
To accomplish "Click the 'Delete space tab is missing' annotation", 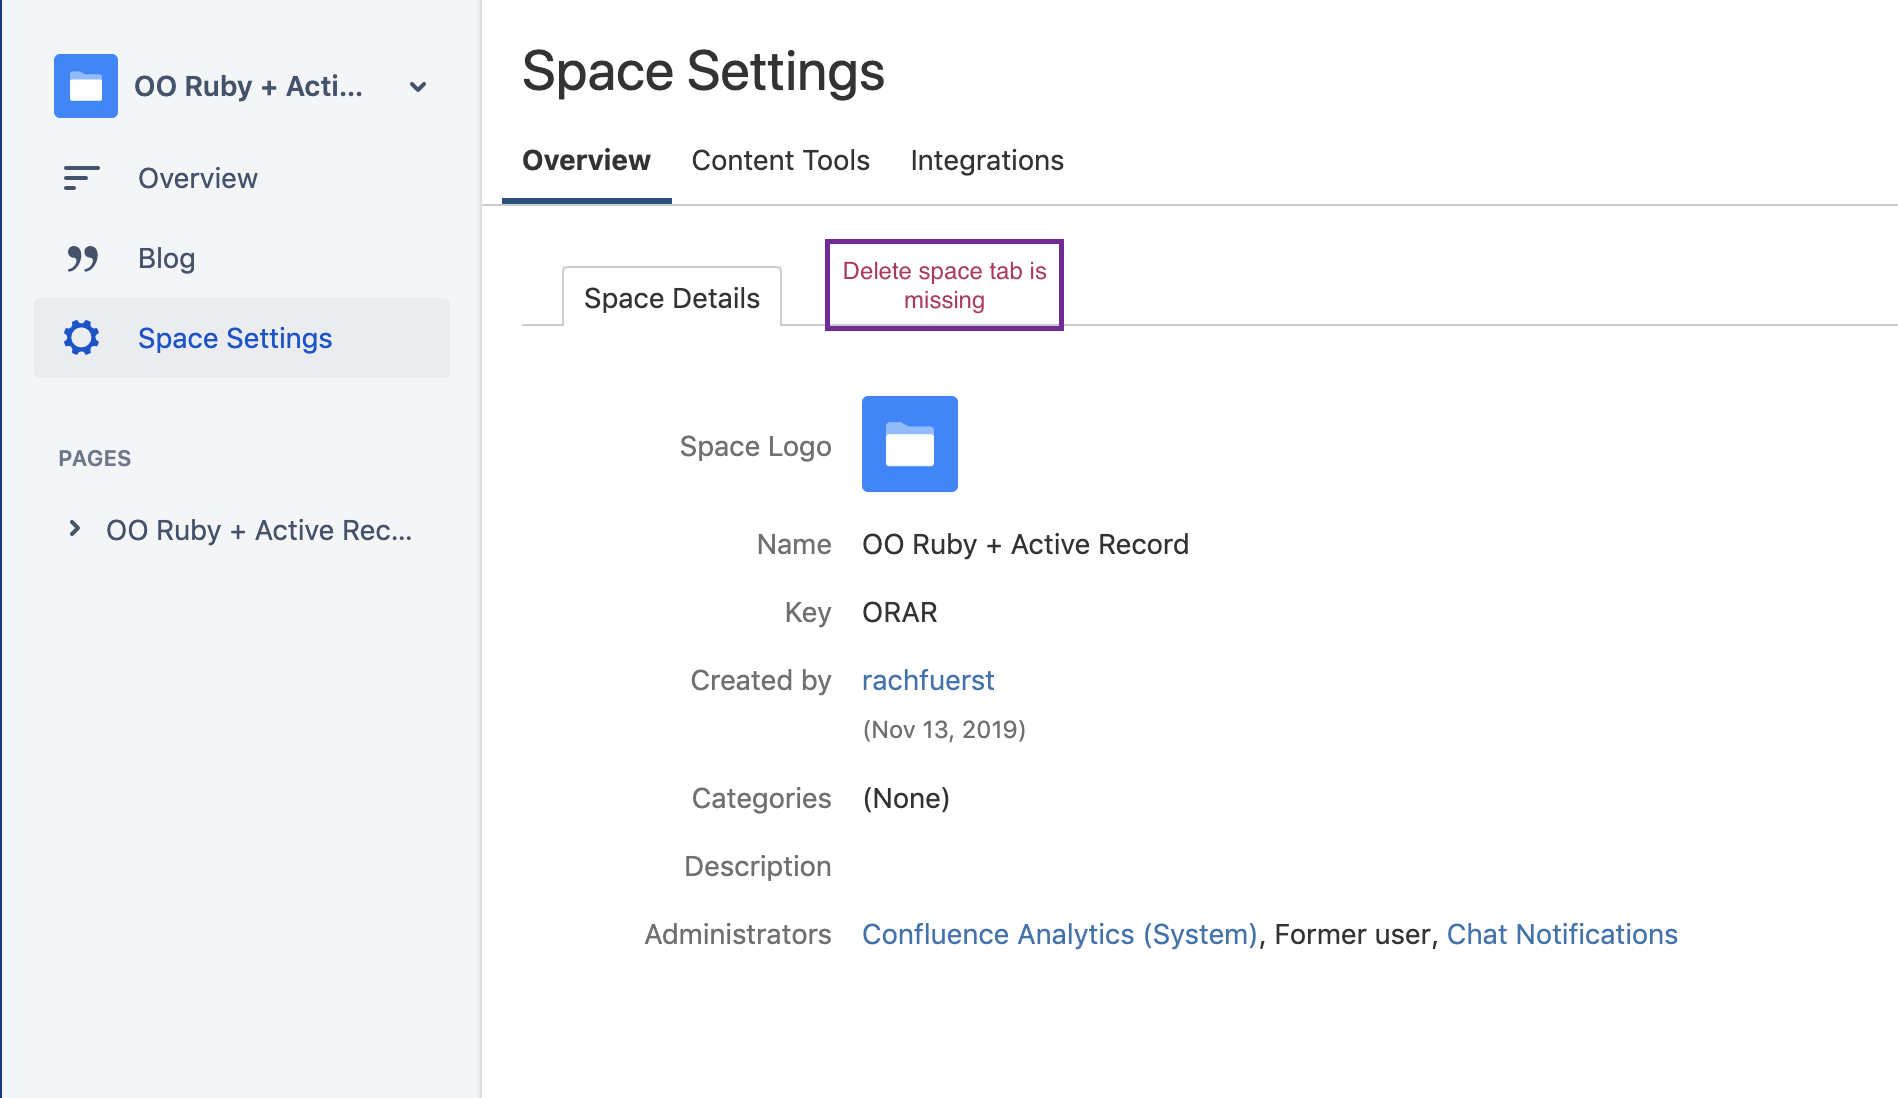I will click(944, 285).
